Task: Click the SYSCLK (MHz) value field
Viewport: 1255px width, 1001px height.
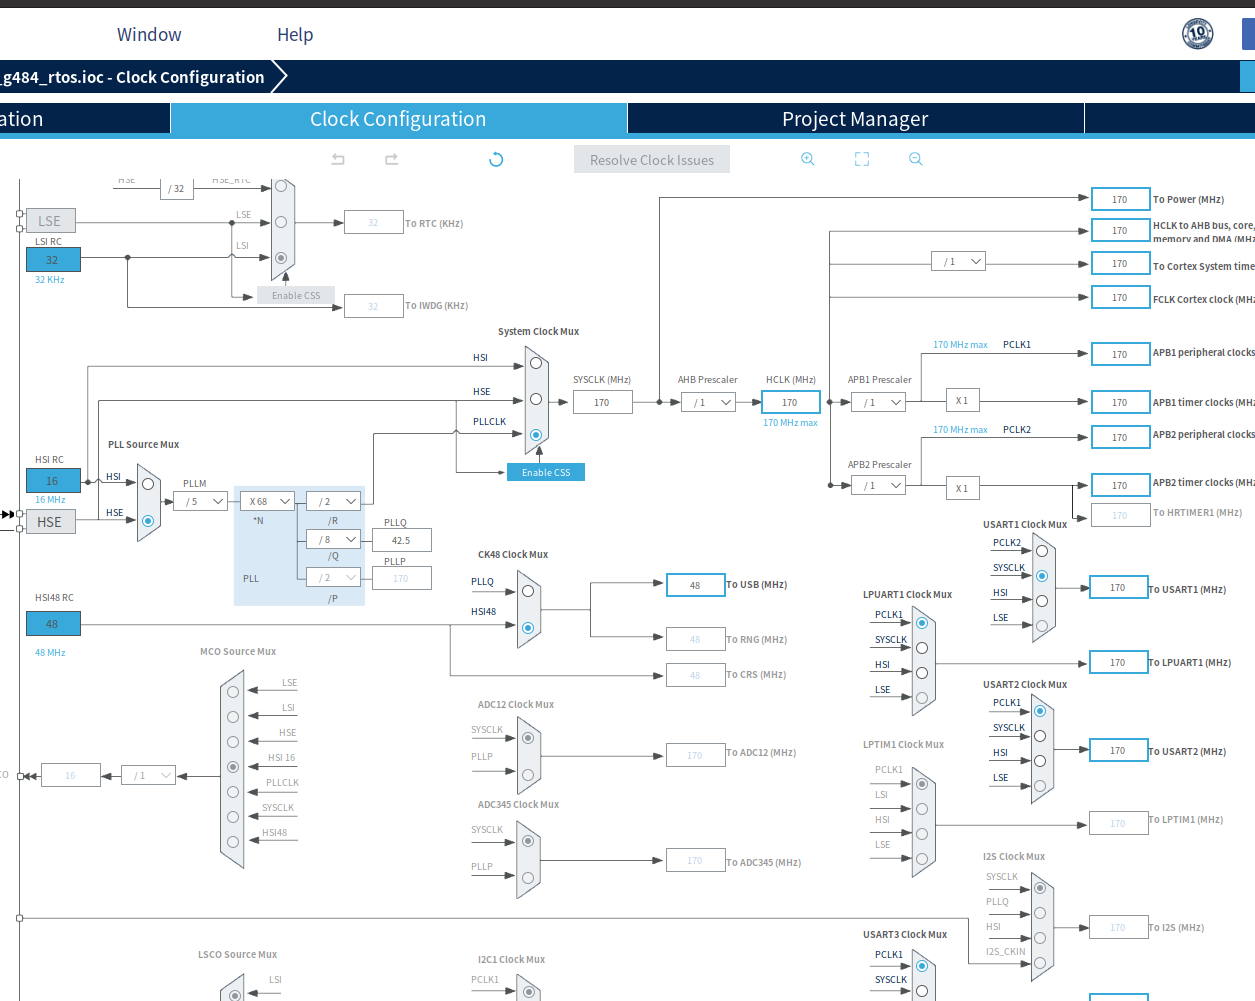Action: pos(602,402)
